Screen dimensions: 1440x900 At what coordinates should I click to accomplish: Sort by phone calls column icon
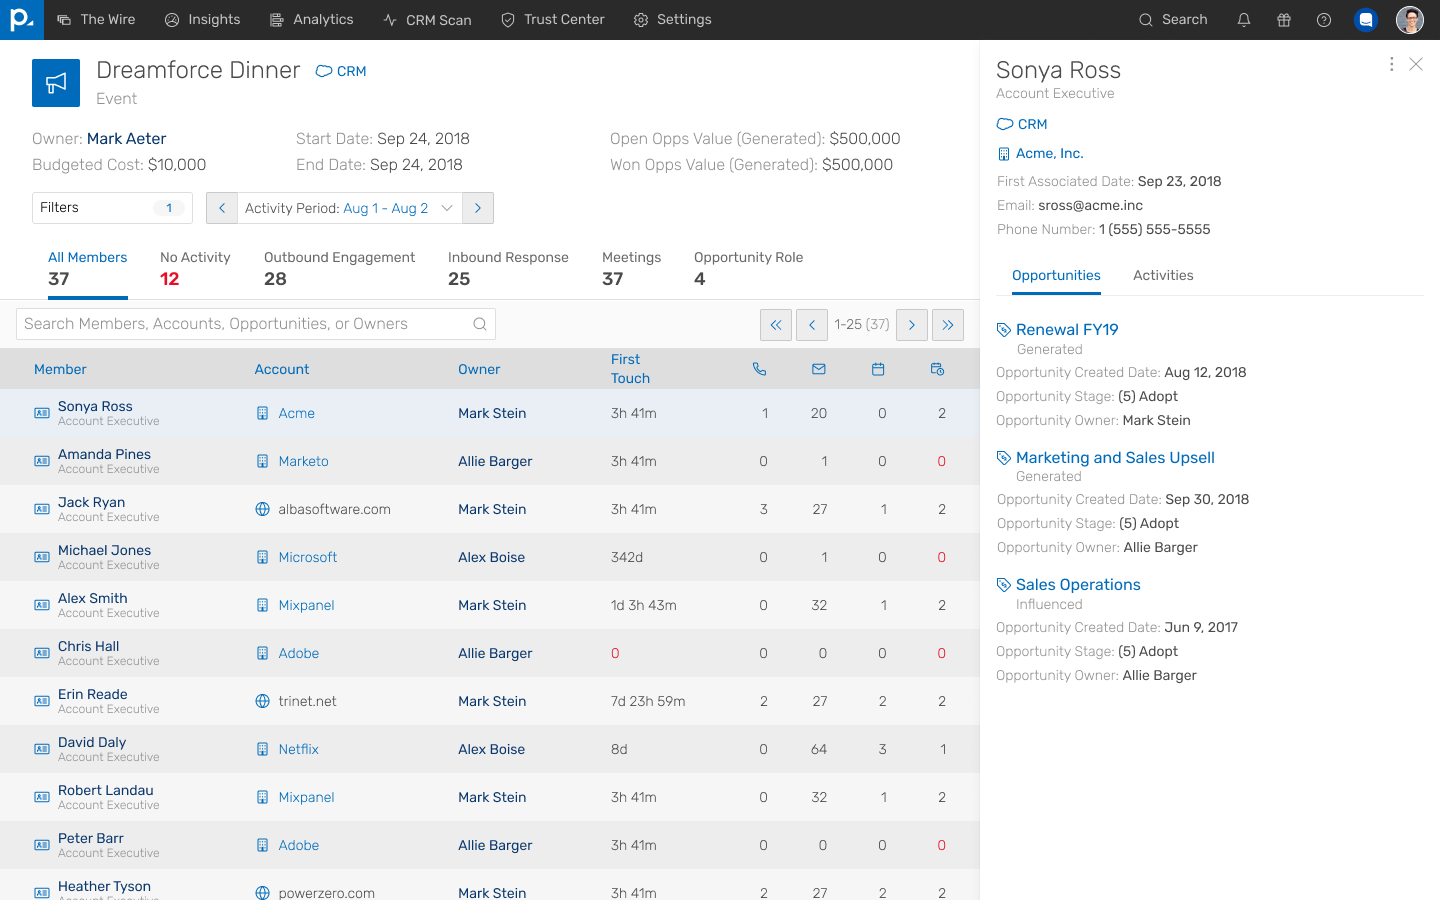pos(759,369)
